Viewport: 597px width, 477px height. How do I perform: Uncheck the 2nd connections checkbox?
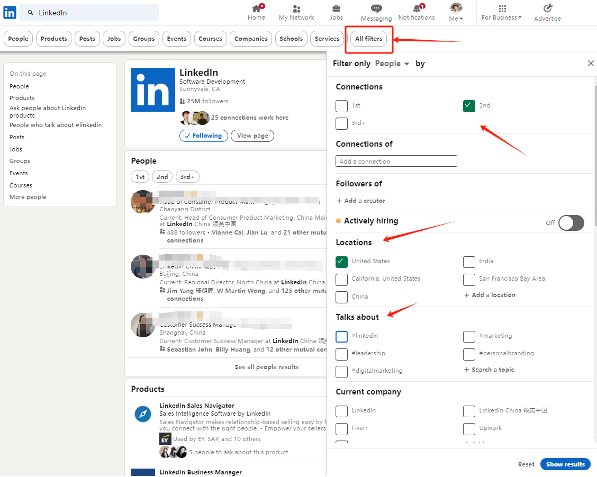pos(469,106)
